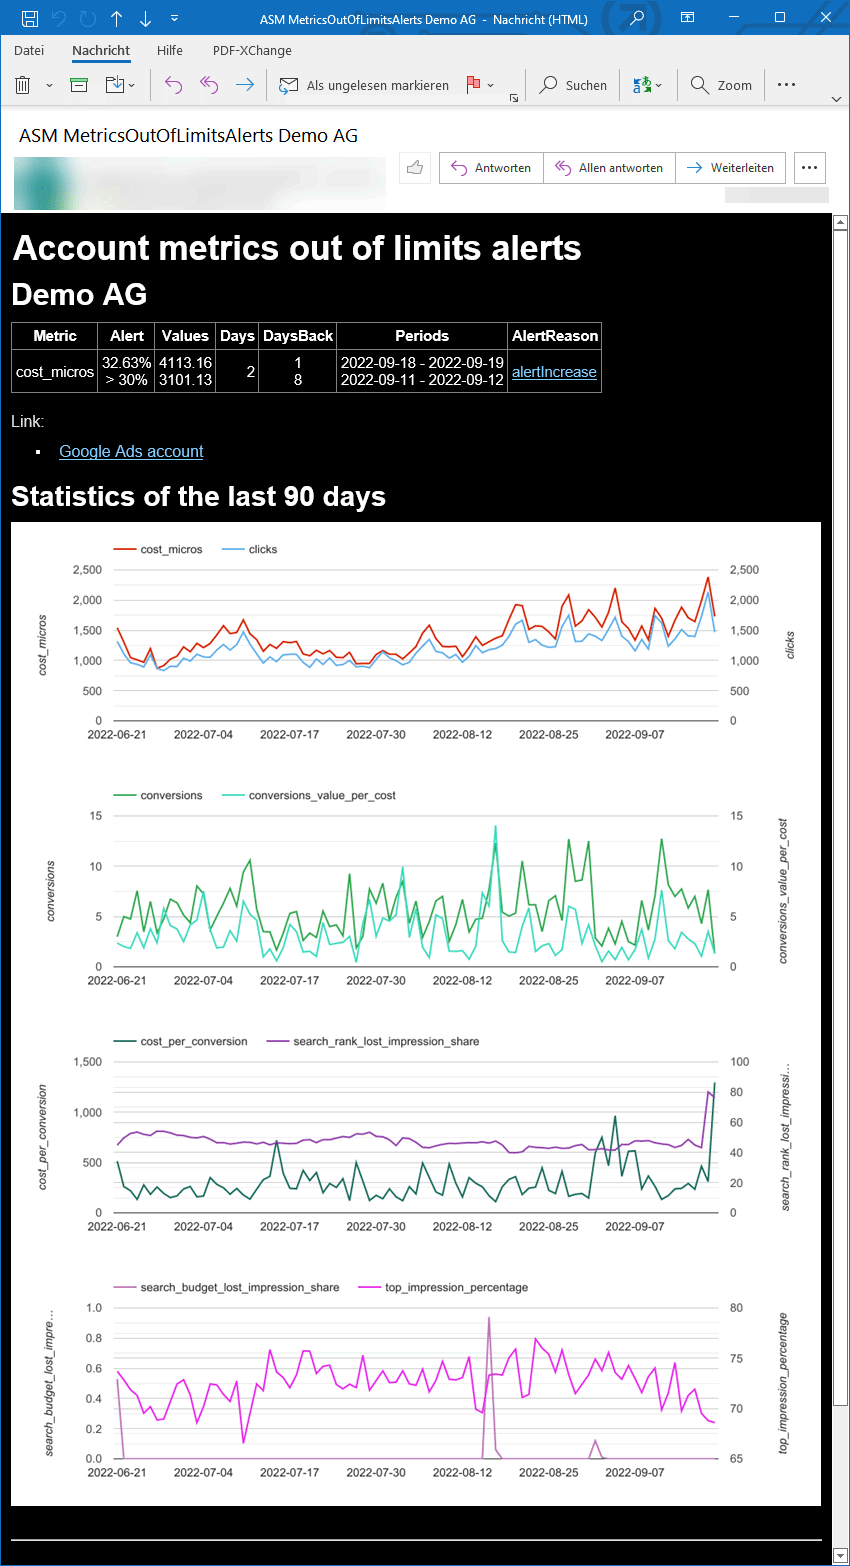Click the purple reply arrow icon
This screenshot has width=850, height=1566.
pos(172,85)
